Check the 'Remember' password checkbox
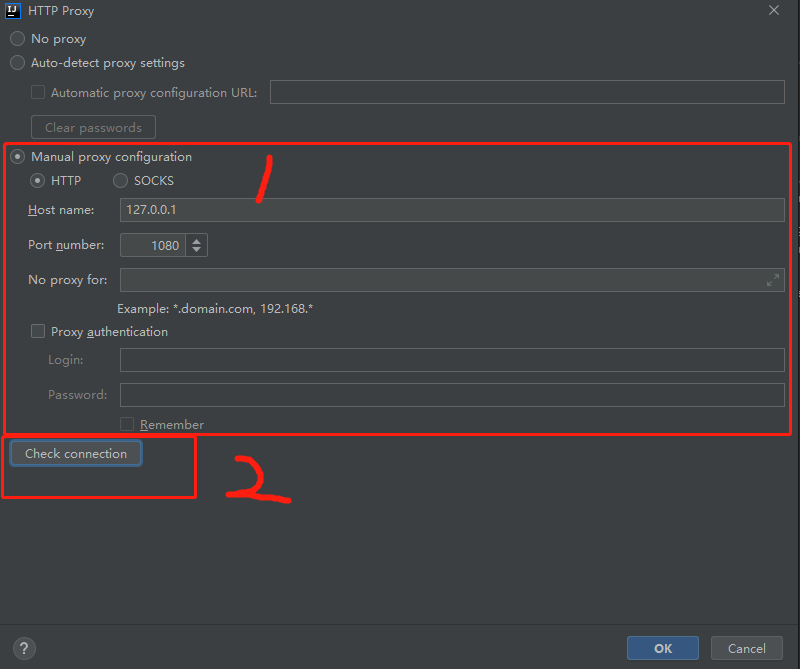 pos(127,423)
